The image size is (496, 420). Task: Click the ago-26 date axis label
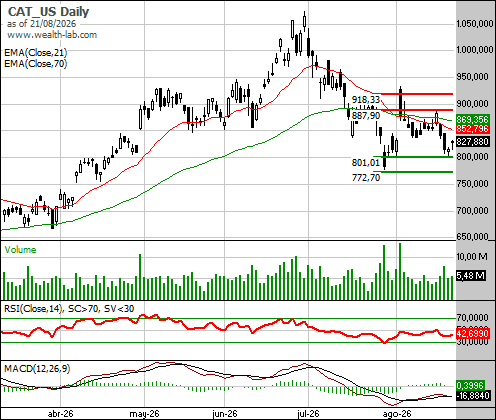(x=397, y=414)
